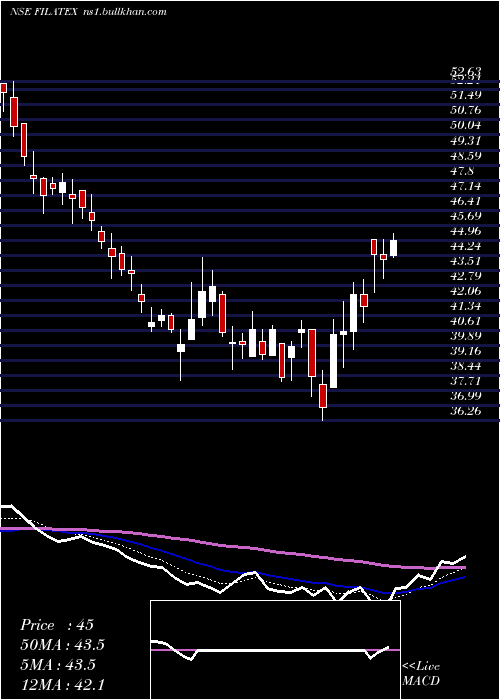Select the 36.99 price label
Image resolution: width=500 pixels, height=700 pixels.
pos(465,396)
